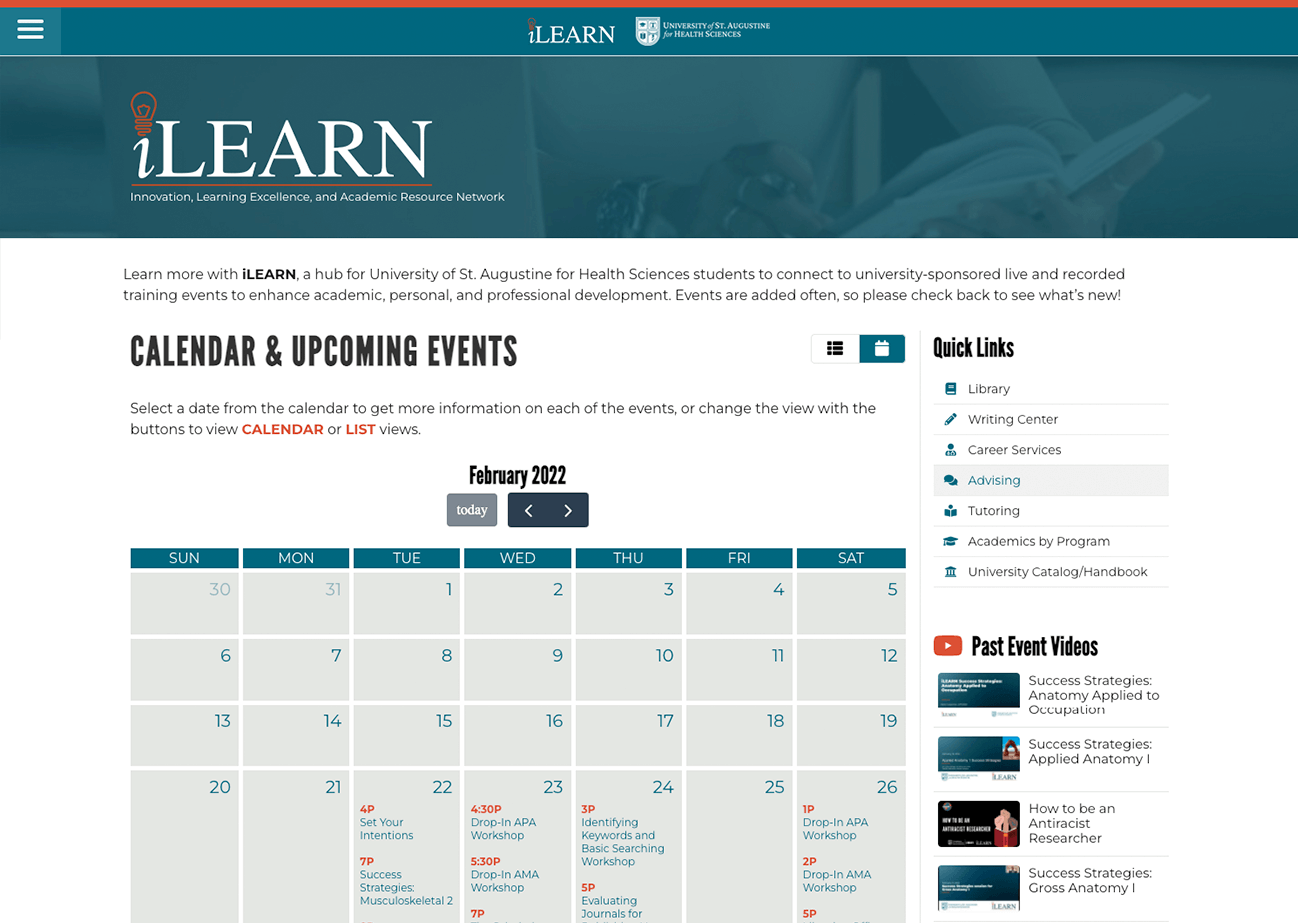
Task: Click the Library book icon
Action: pos(951,389)
